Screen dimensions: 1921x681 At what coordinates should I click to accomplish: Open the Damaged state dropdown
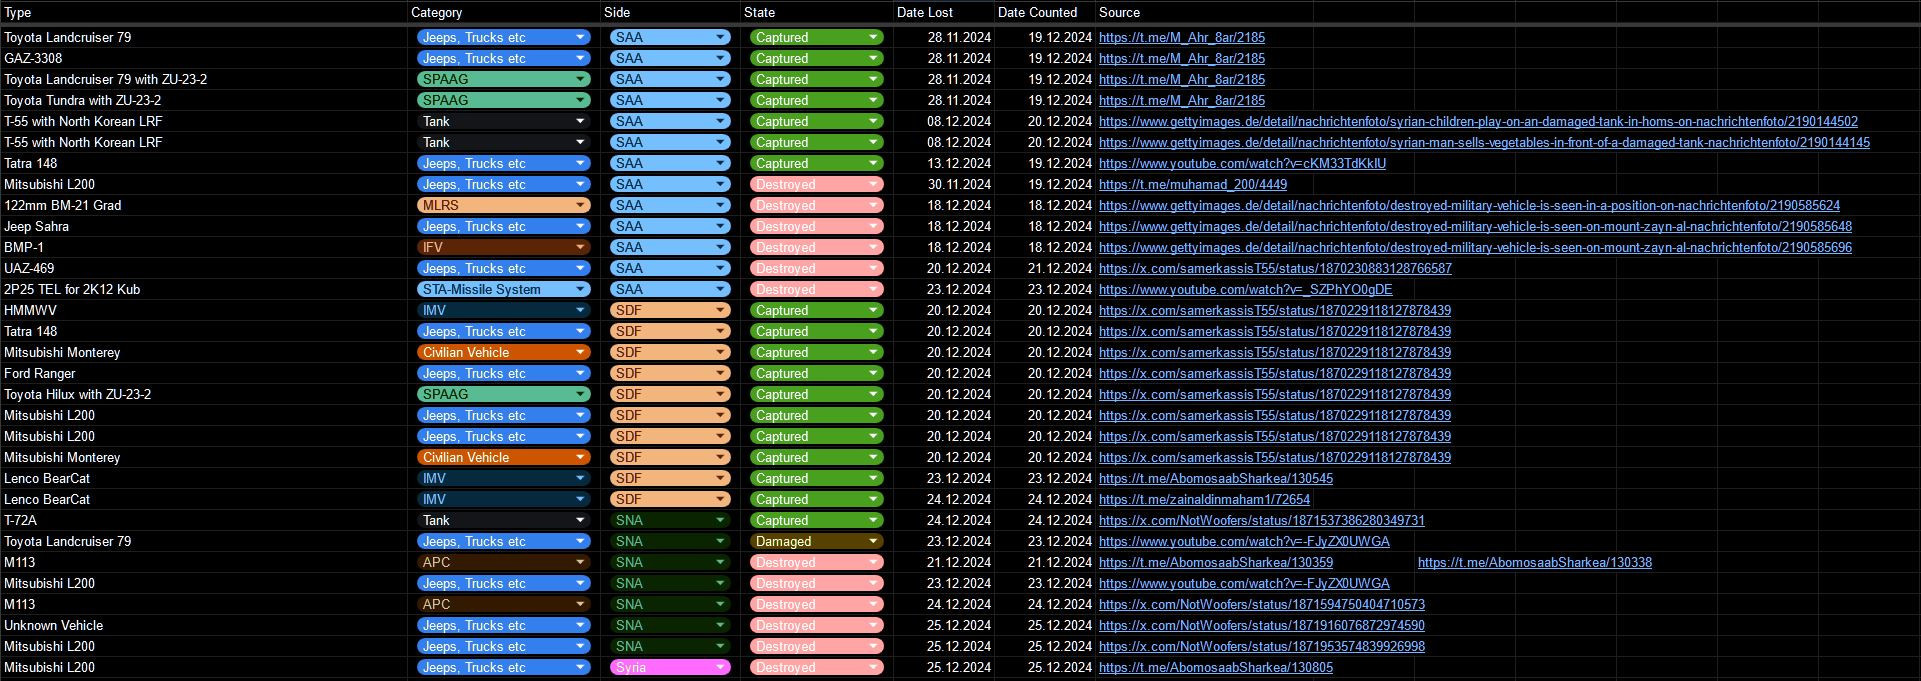click(x=816, y=541)
